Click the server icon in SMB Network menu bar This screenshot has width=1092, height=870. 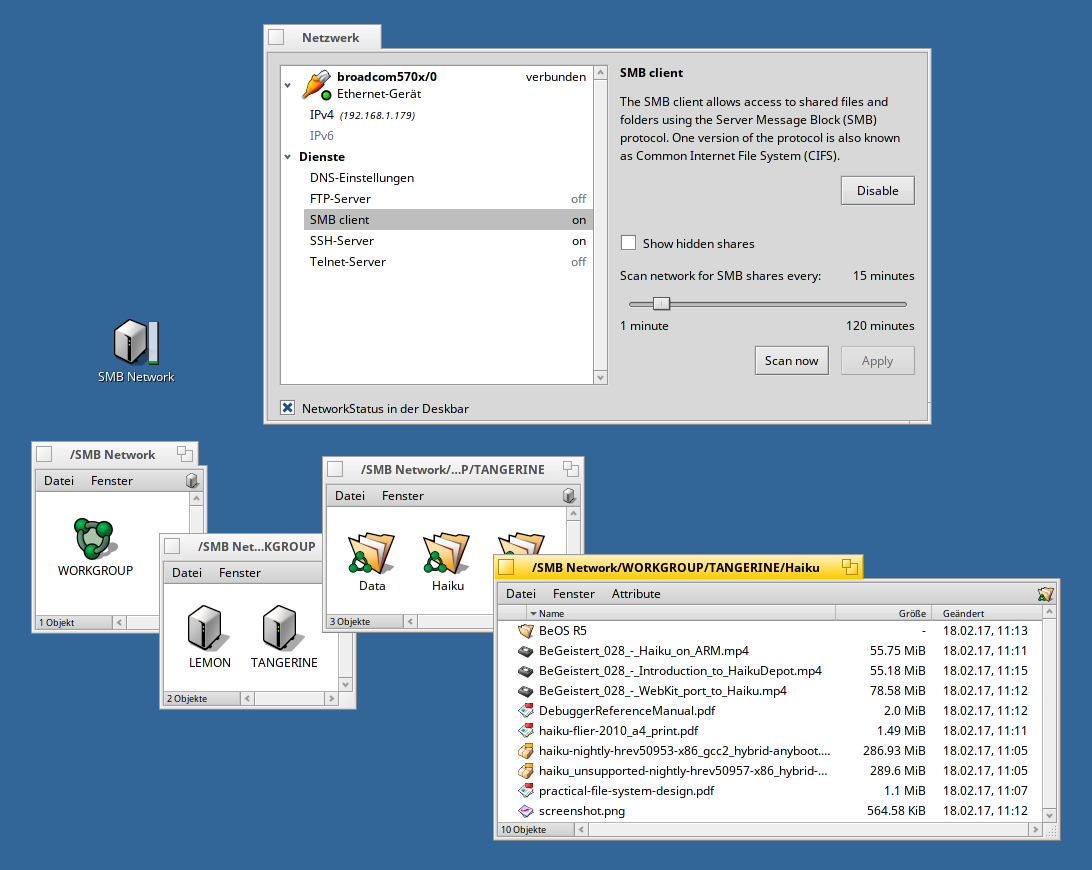click(192, 481)
